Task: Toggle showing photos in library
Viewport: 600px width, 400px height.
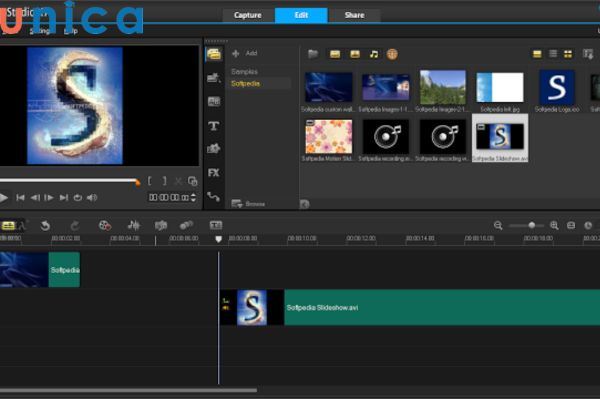Action: click(x=355, y=54)
